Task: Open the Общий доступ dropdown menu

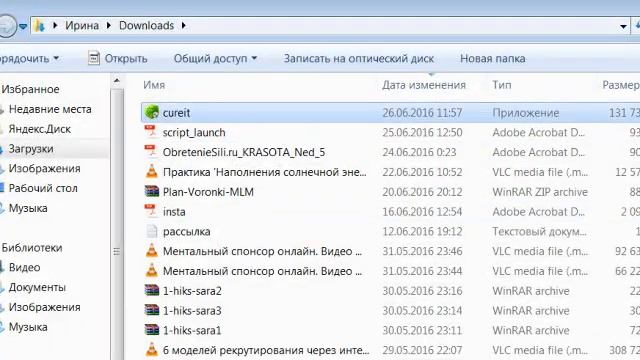Action: (216, 58)
